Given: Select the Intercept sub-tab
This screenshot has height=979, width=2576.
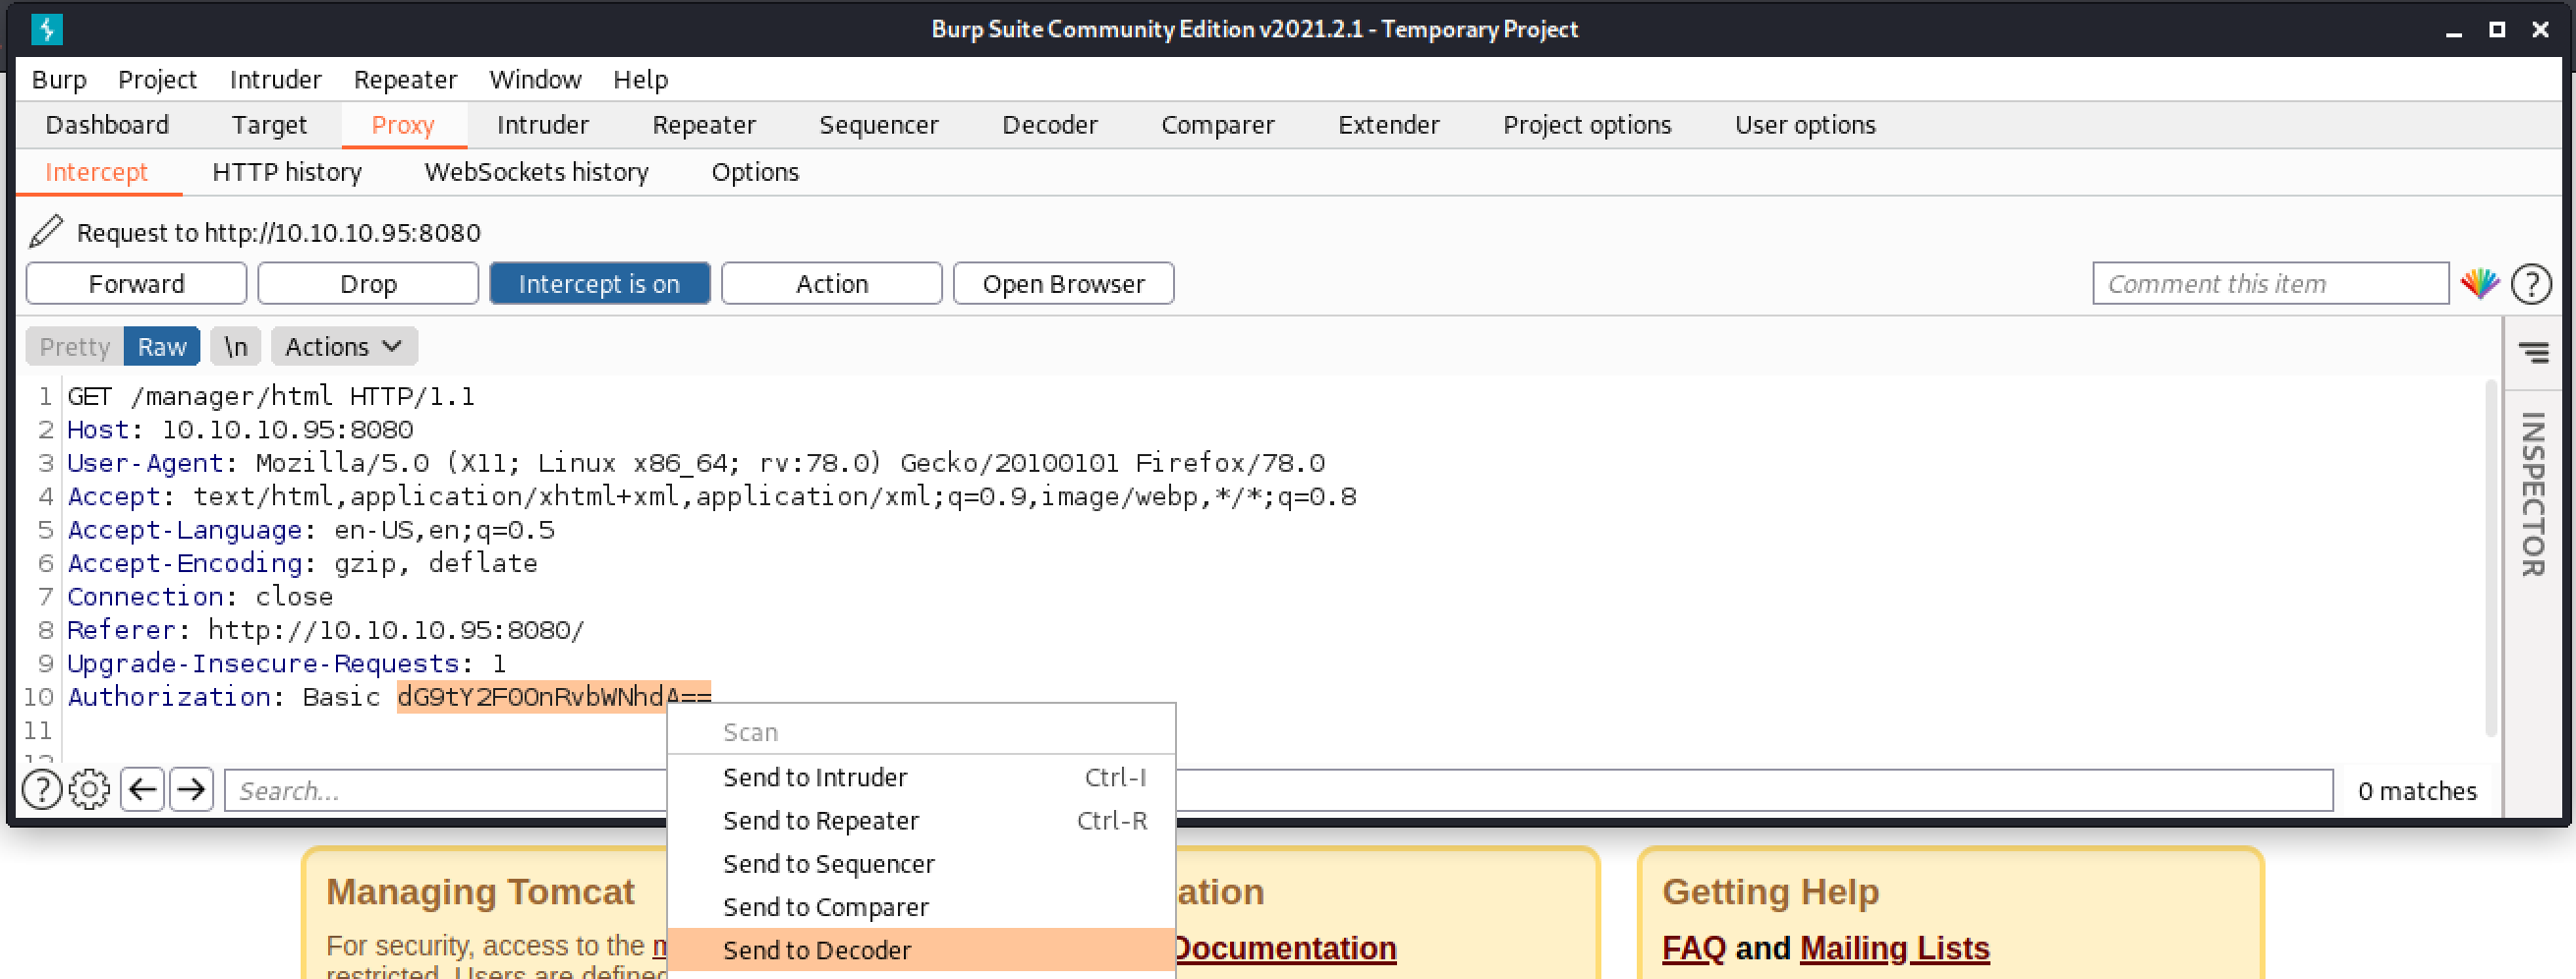Looking at the screenshot, I should pos(97,172).
